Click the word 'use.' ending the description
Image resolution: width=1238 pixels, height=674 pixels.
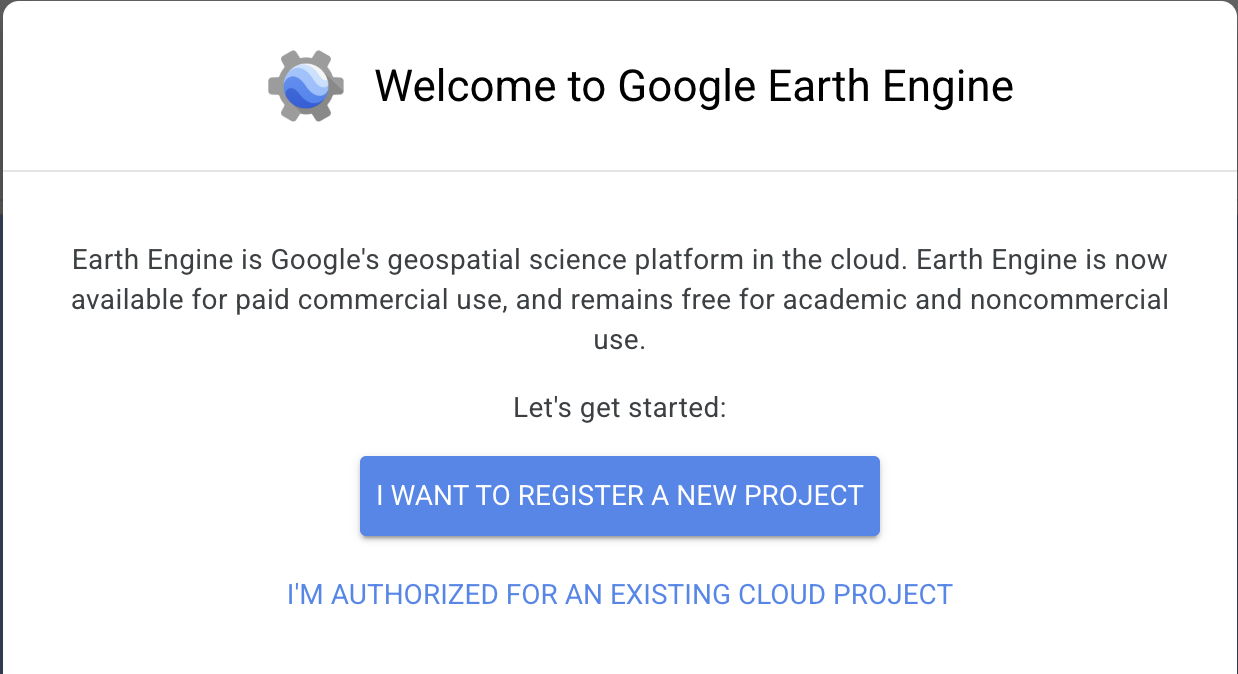tap(619, 340)
